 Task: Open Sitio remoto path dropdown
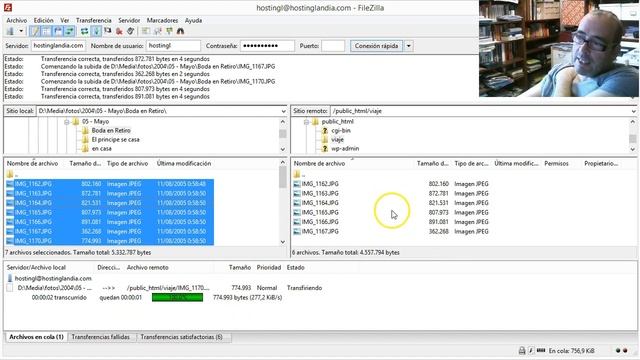pos(633,111)
